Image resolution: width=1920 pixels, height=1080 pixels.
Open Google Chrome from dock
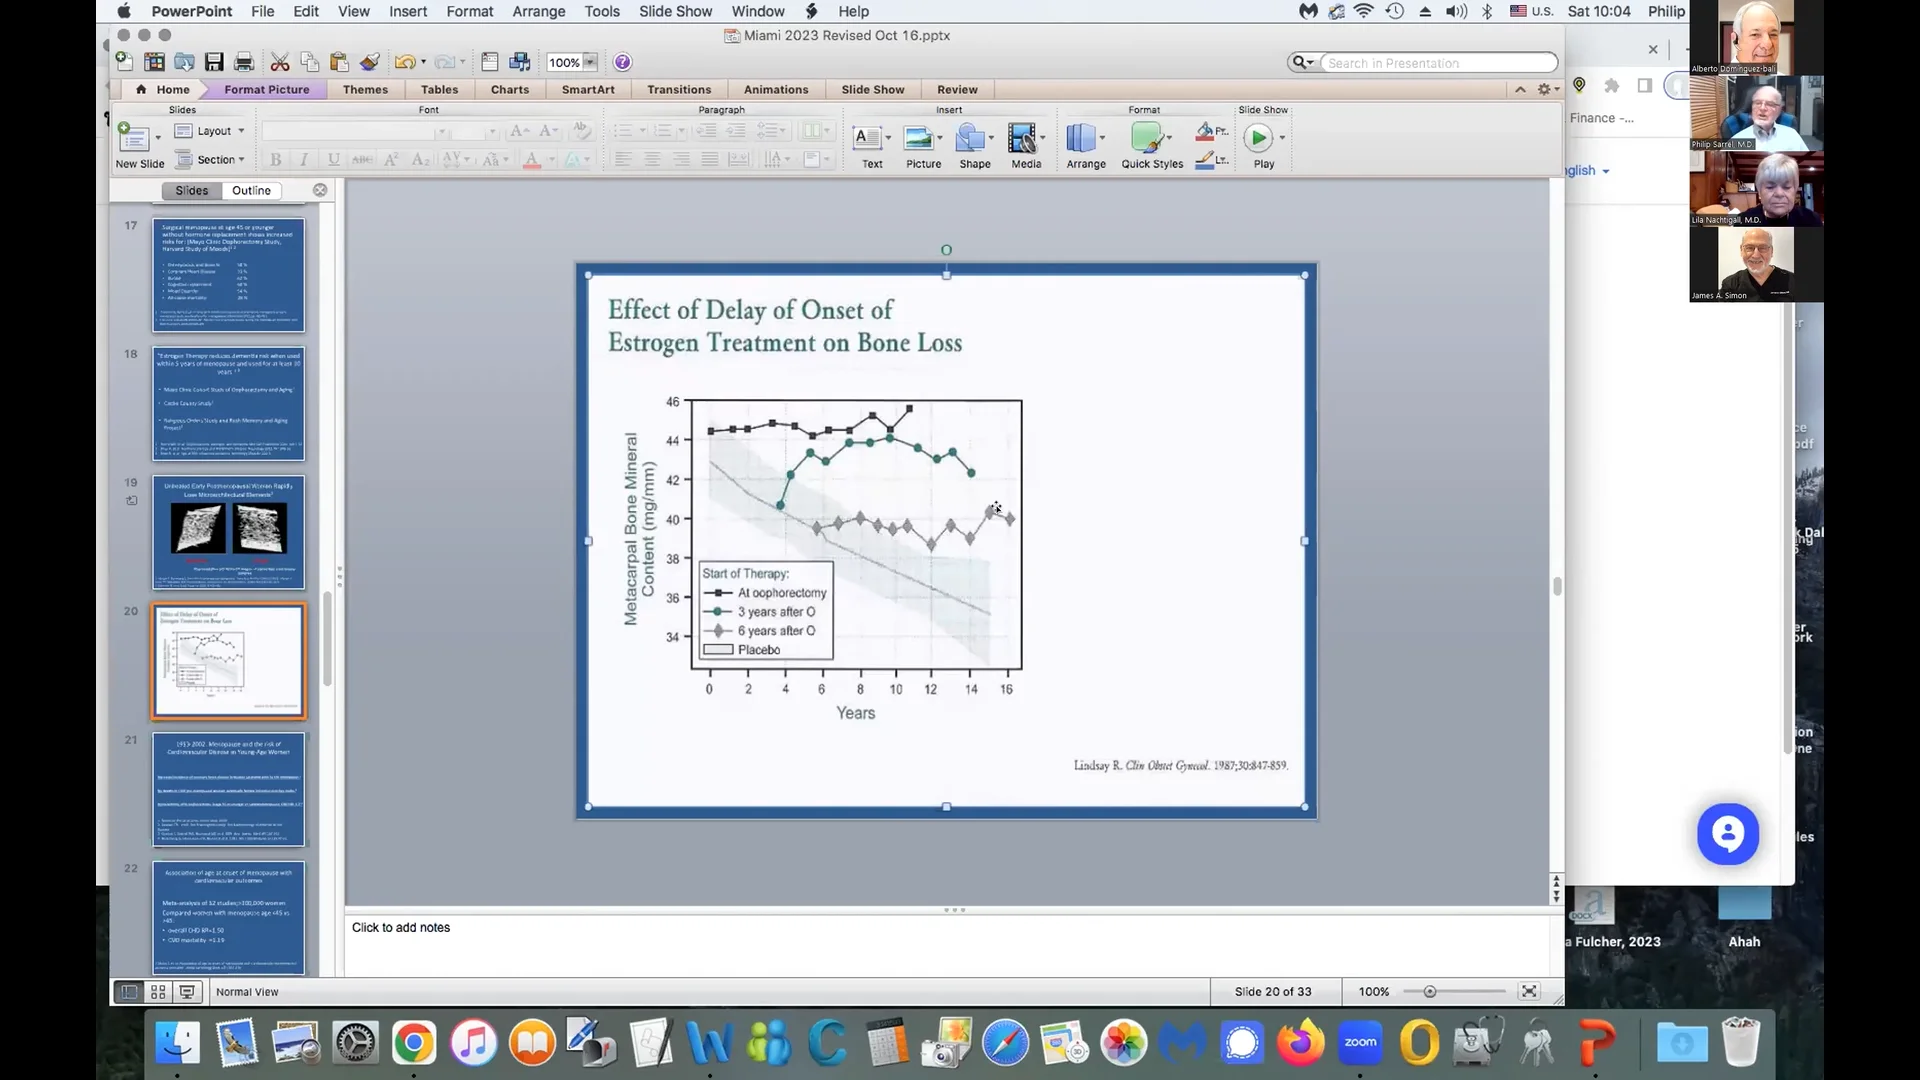pyautogui.click(x=413, y=1043)
